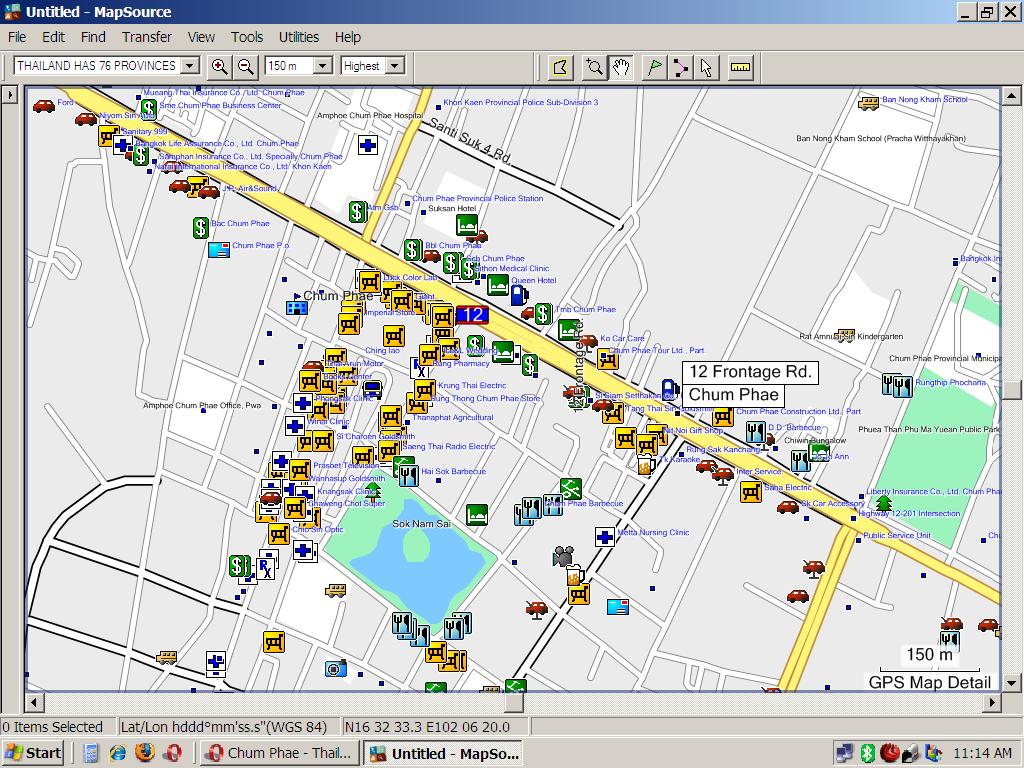Image resolution: width=1024 pixels, height=768 pixels.
Task: Click the Suksan Hotel lodging icon
Action: tap(466, 225)
